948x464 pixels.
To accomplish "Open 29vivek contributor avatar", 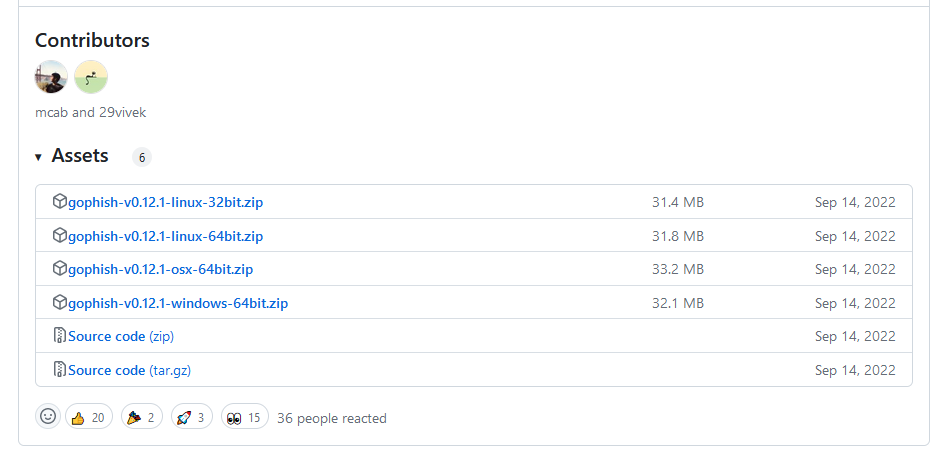I will pyautogui.click(x=91, y=77).
